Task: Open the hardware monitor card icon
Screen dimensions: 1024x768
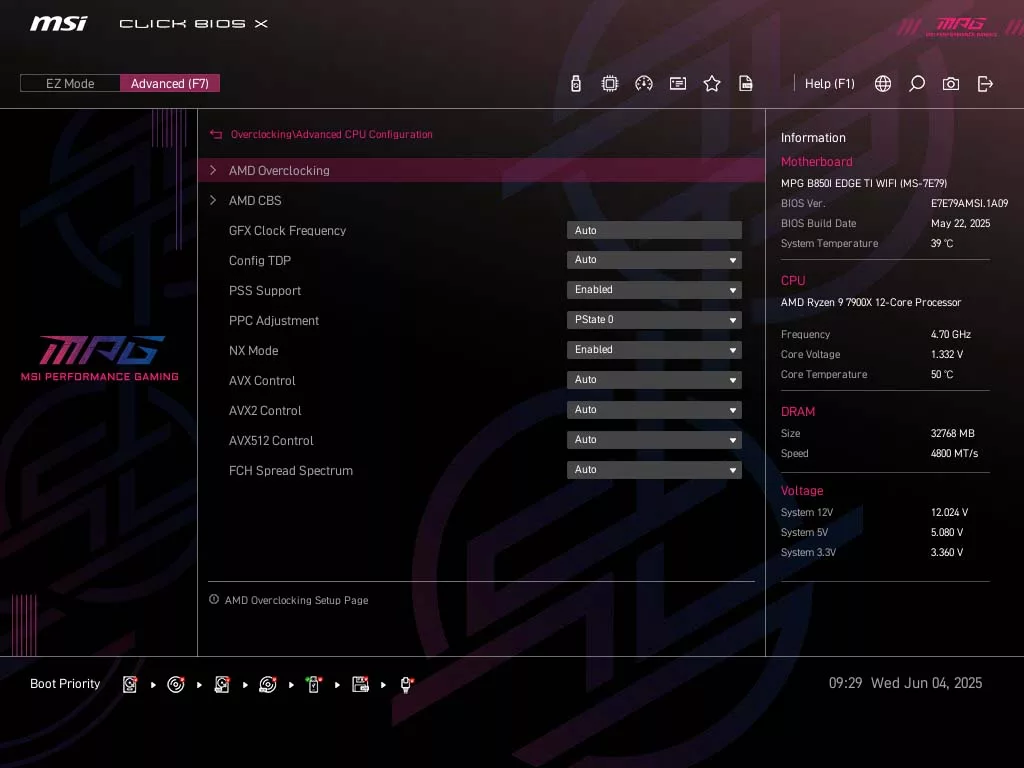Action: click(678, 84)
